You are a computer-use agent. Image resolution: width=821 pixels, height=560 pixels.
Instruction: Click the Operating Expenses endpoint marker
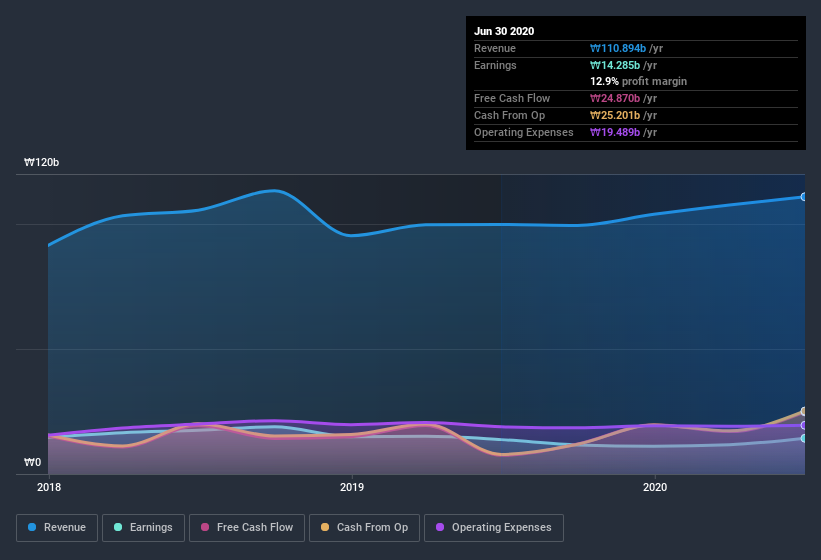(804, 425)
